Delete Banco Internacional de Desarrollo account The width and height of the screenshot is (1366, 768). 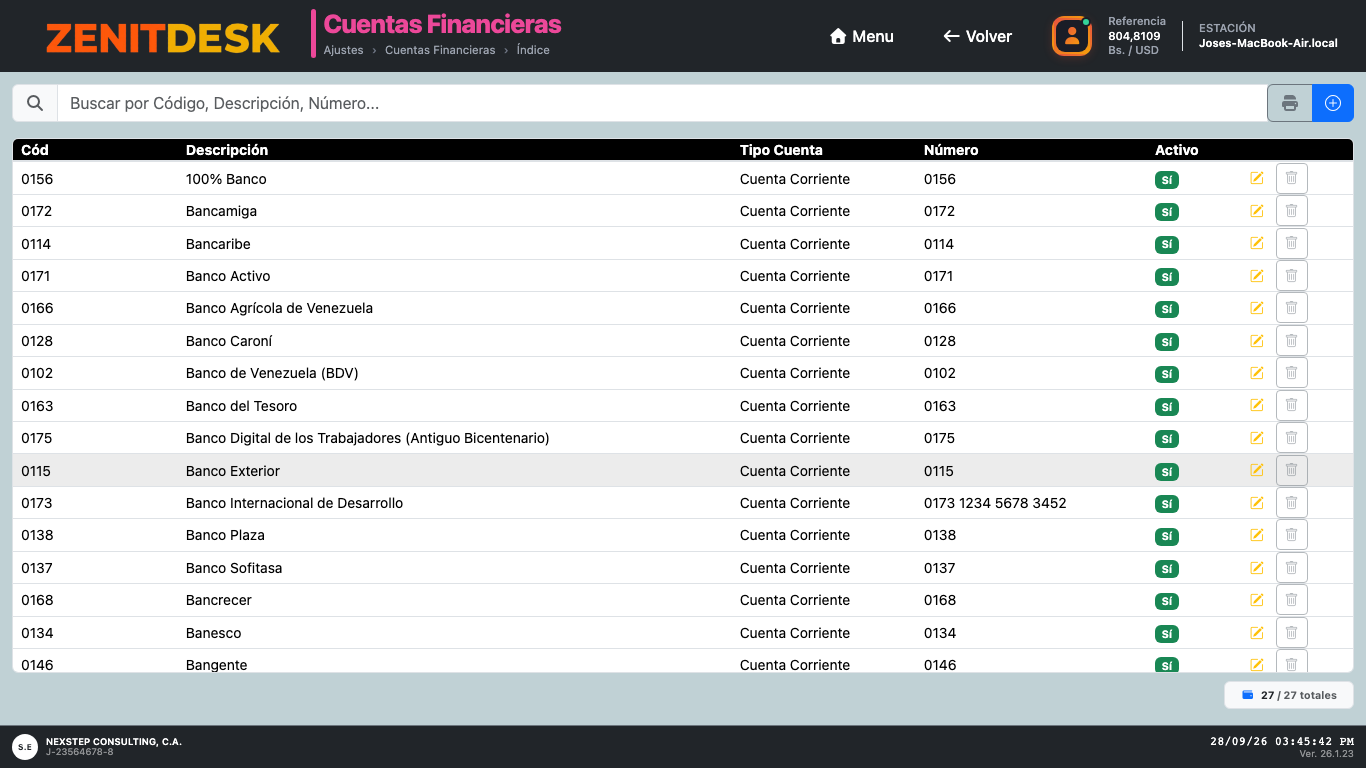point(1291,502)
